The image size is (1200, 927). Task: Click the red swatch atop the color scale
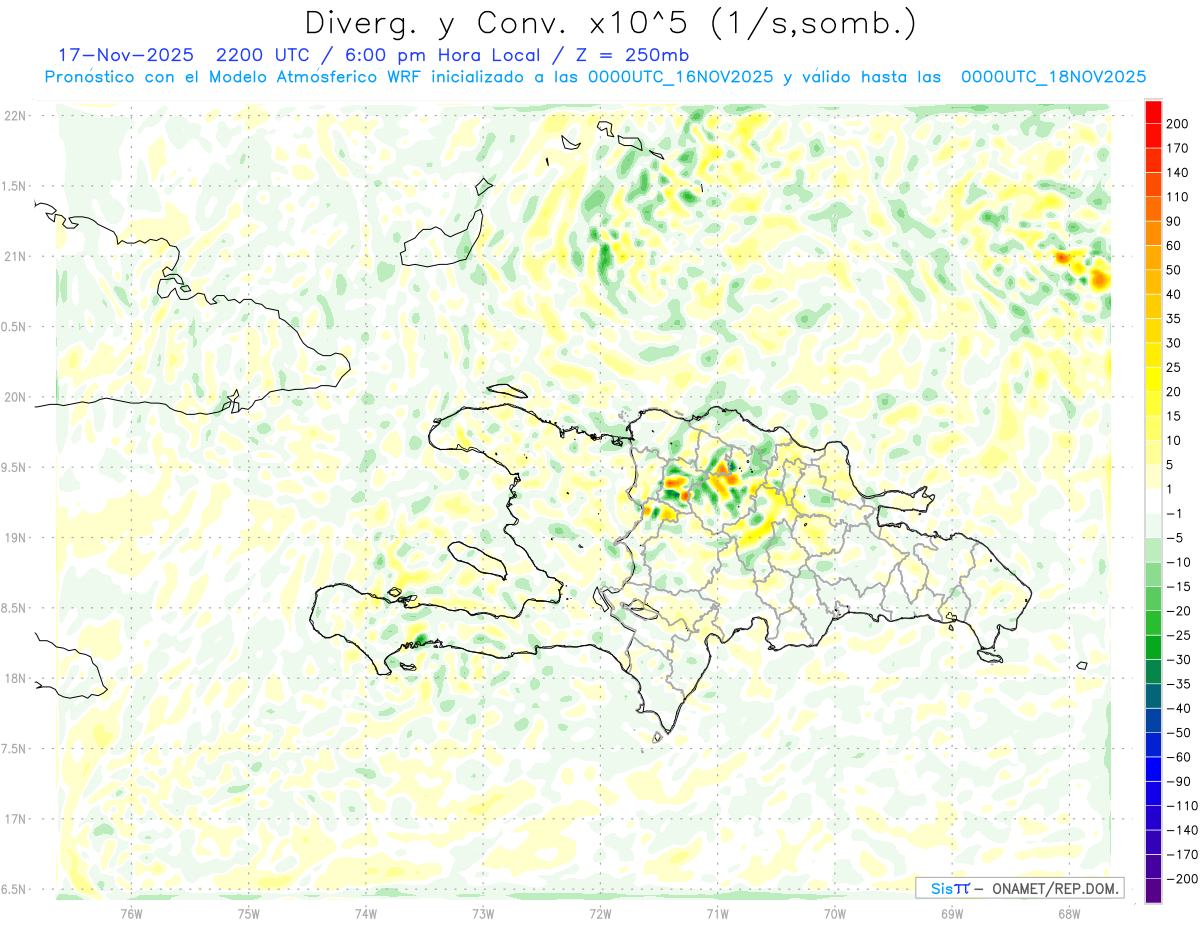(1153, 111)
